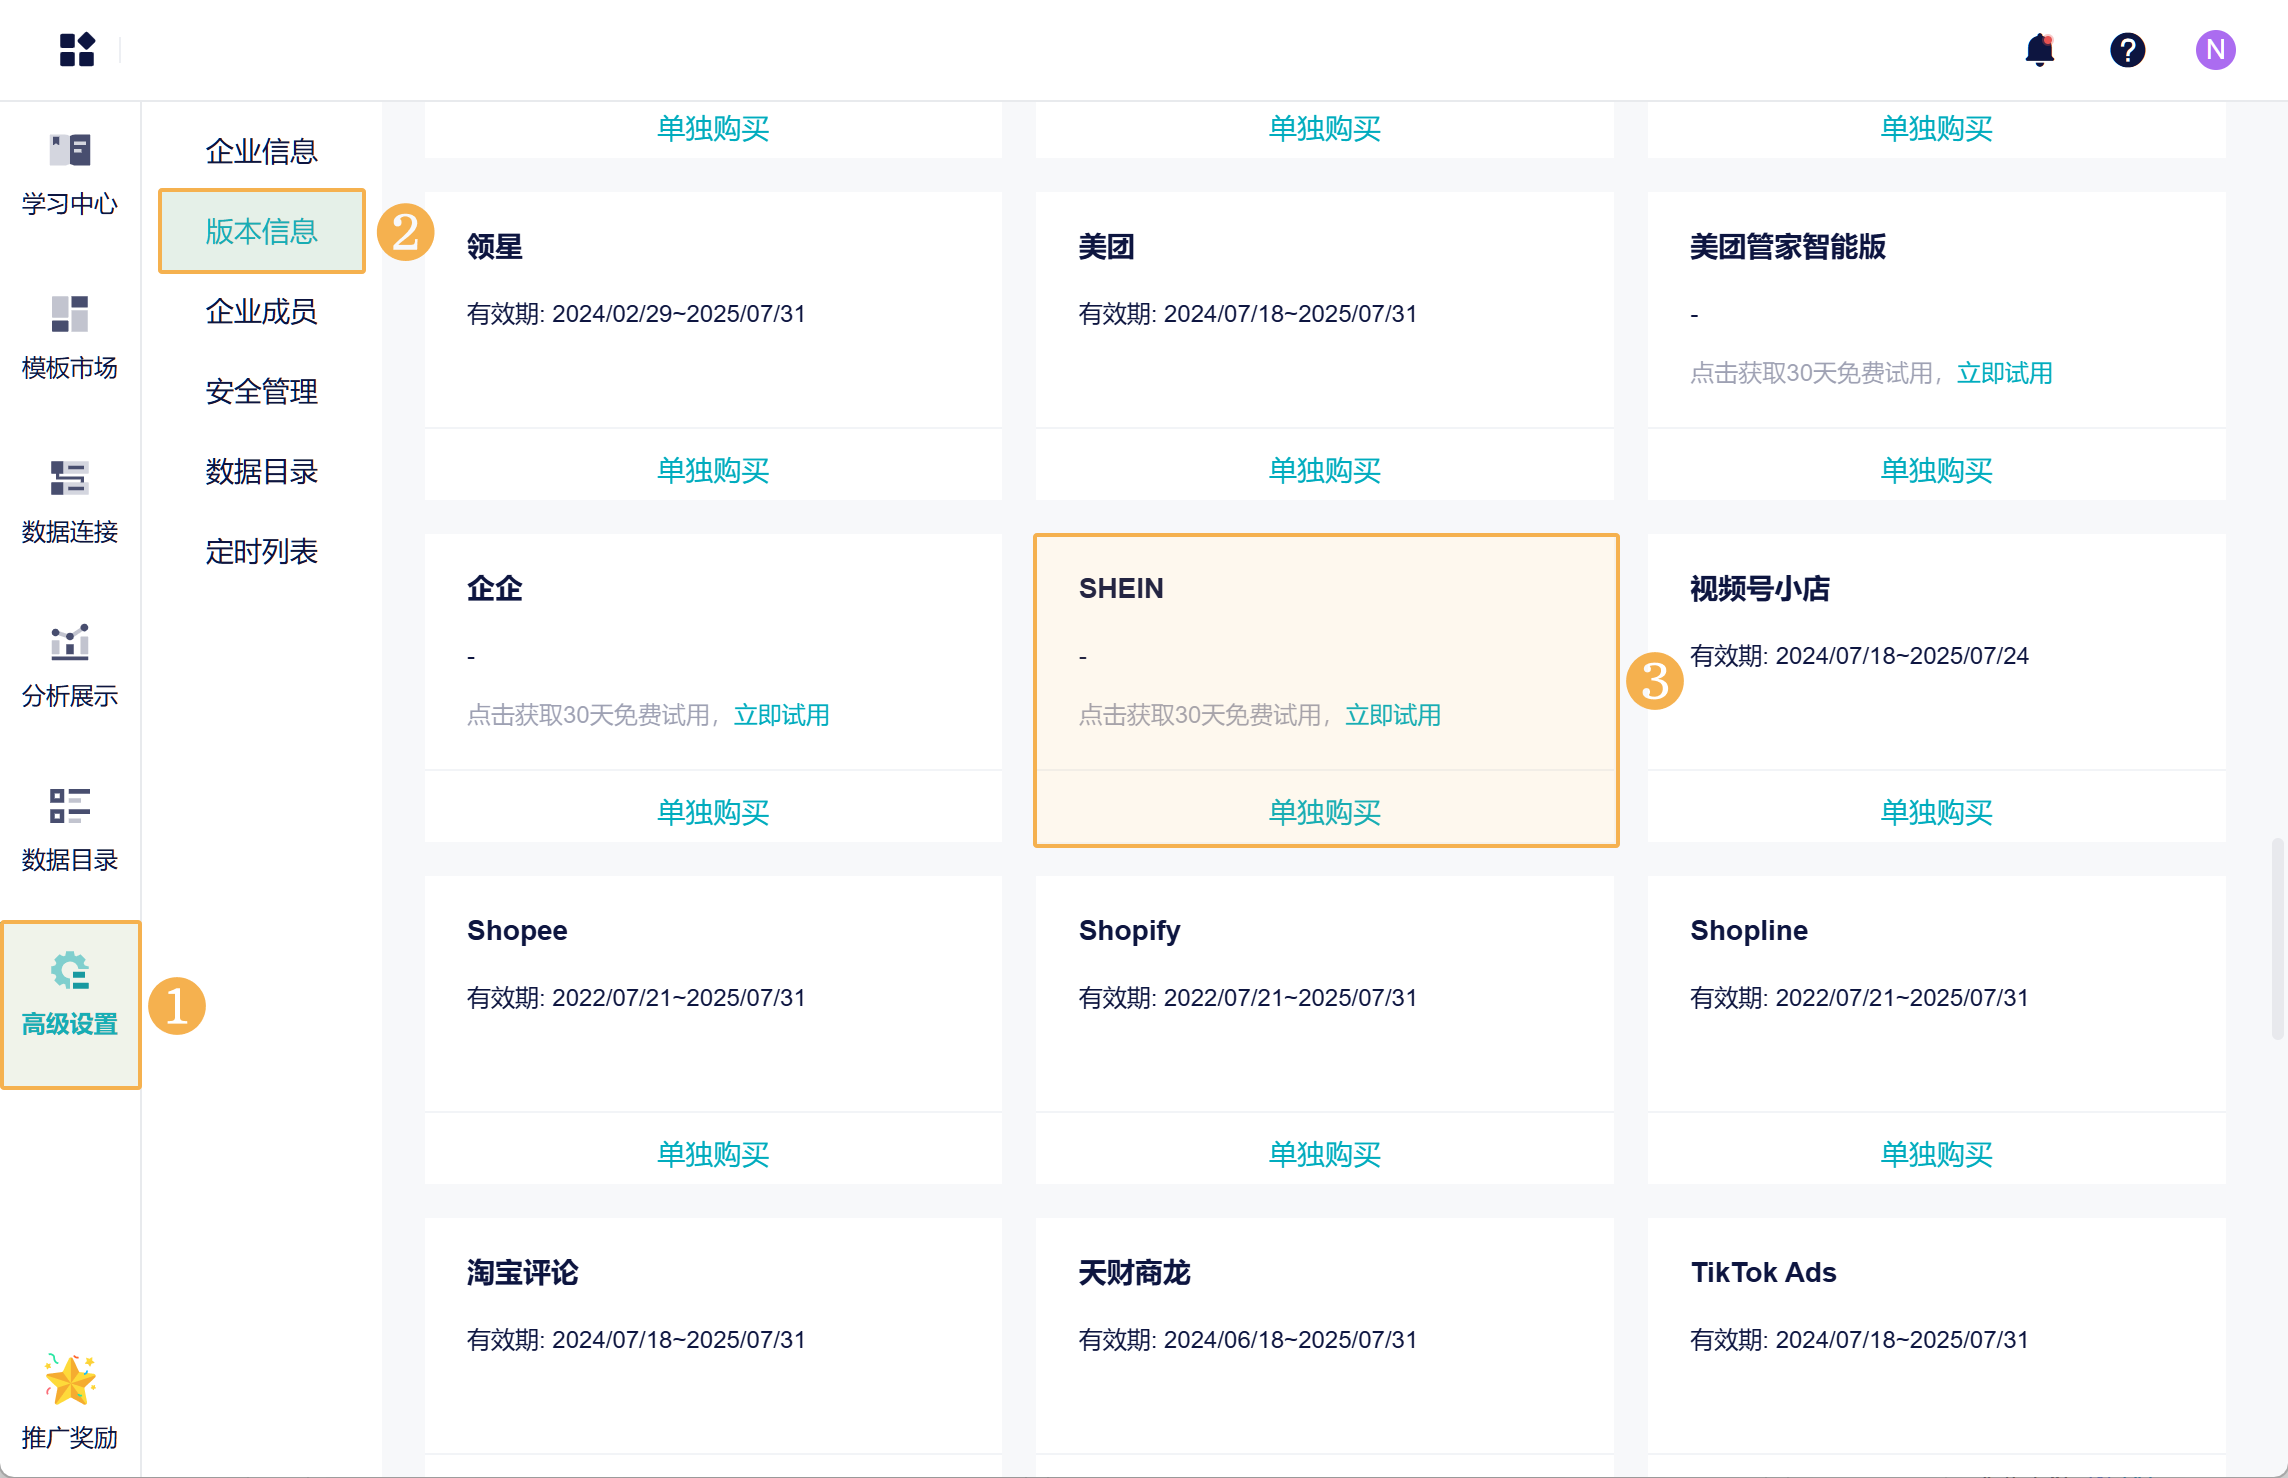Image resolution: width=2288 pixels, height=1478 pixels.
Task: Click the vertical scrollbar on right
Action: point(2277,938)
